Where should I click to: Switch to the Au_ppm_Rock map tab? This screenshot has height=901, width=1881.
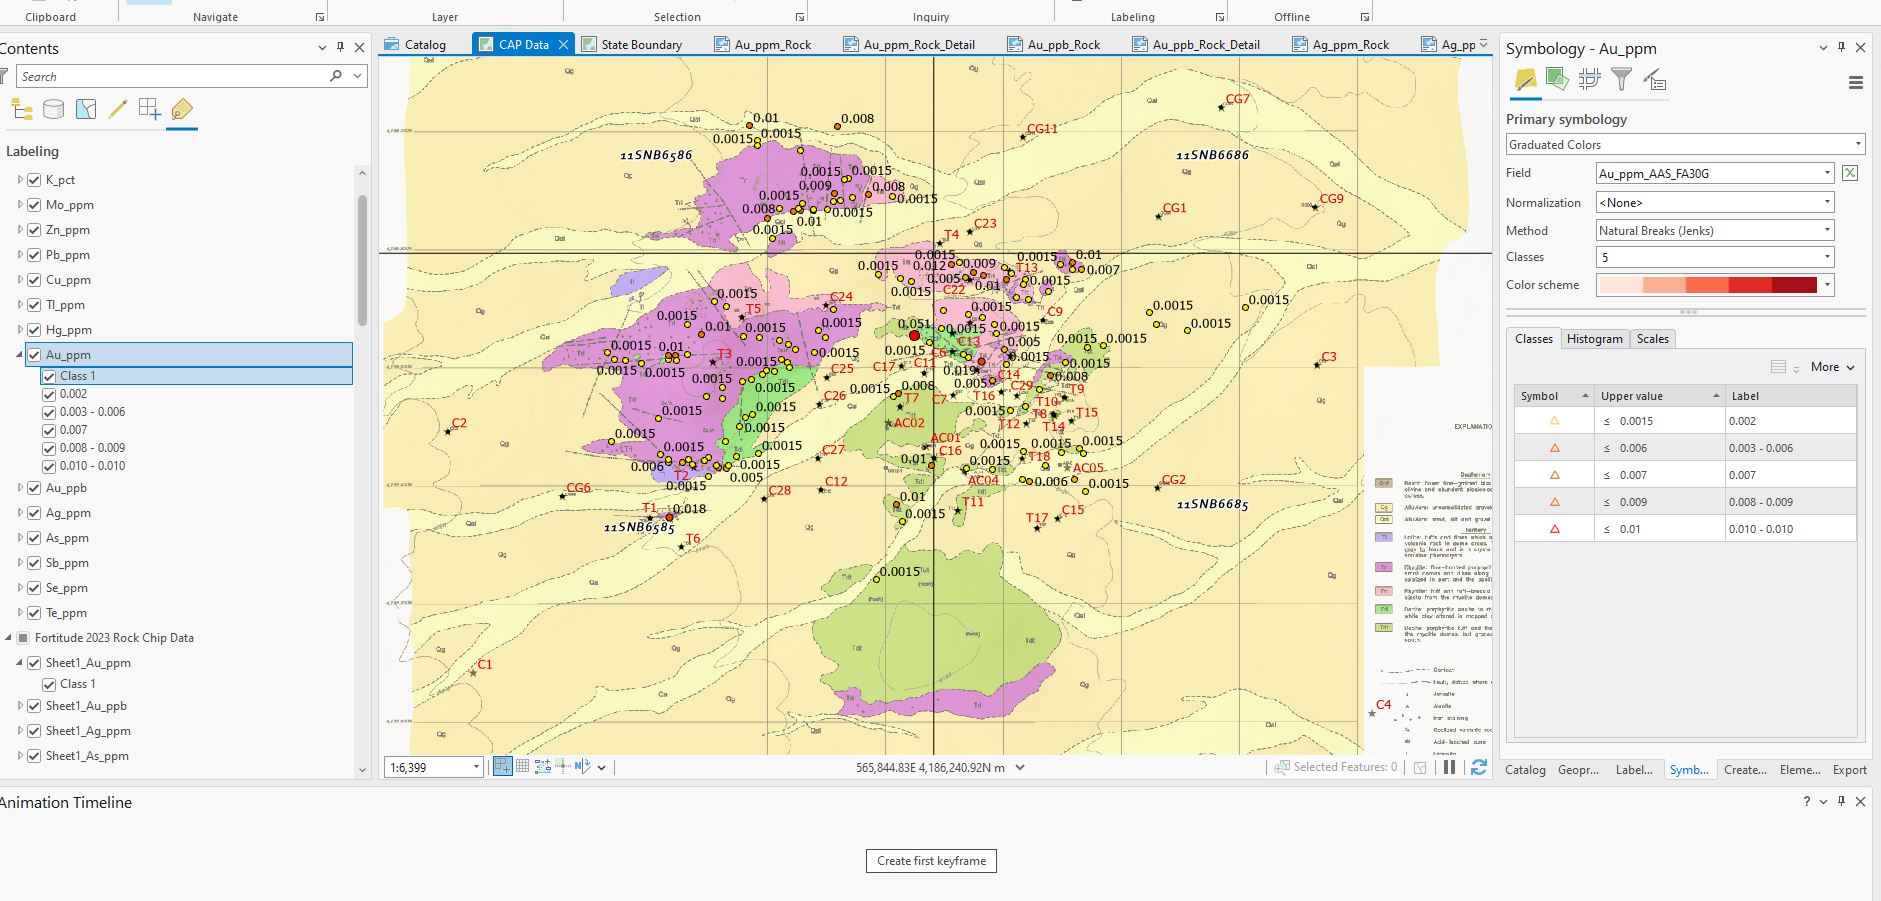[x=771, y=44]
